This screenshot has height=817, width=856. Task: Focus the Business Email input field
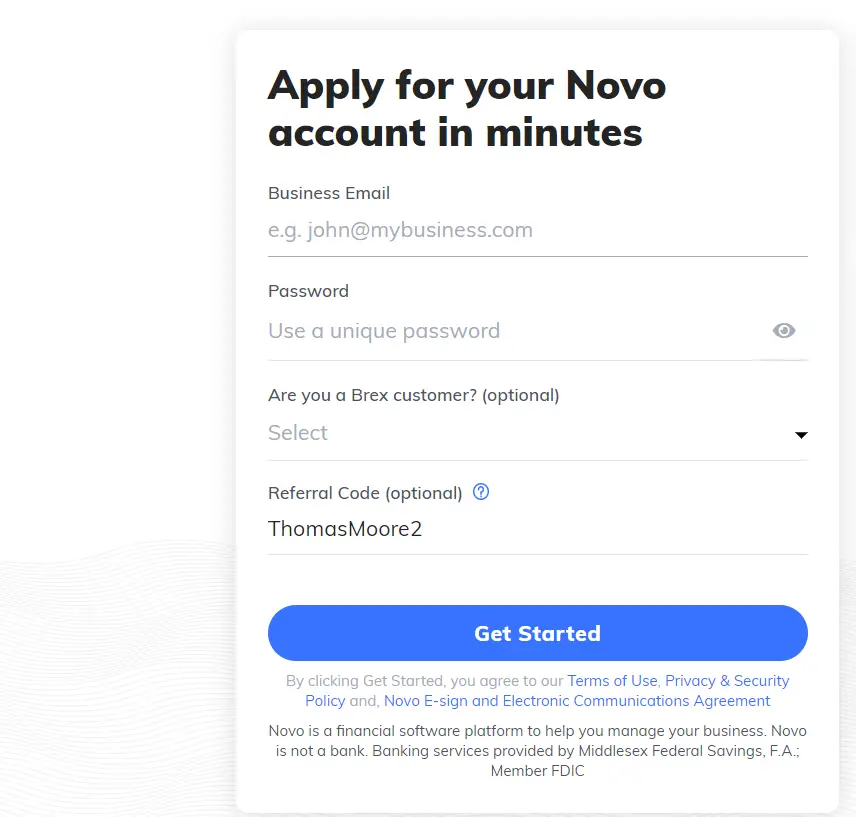(x=538, y=230)
